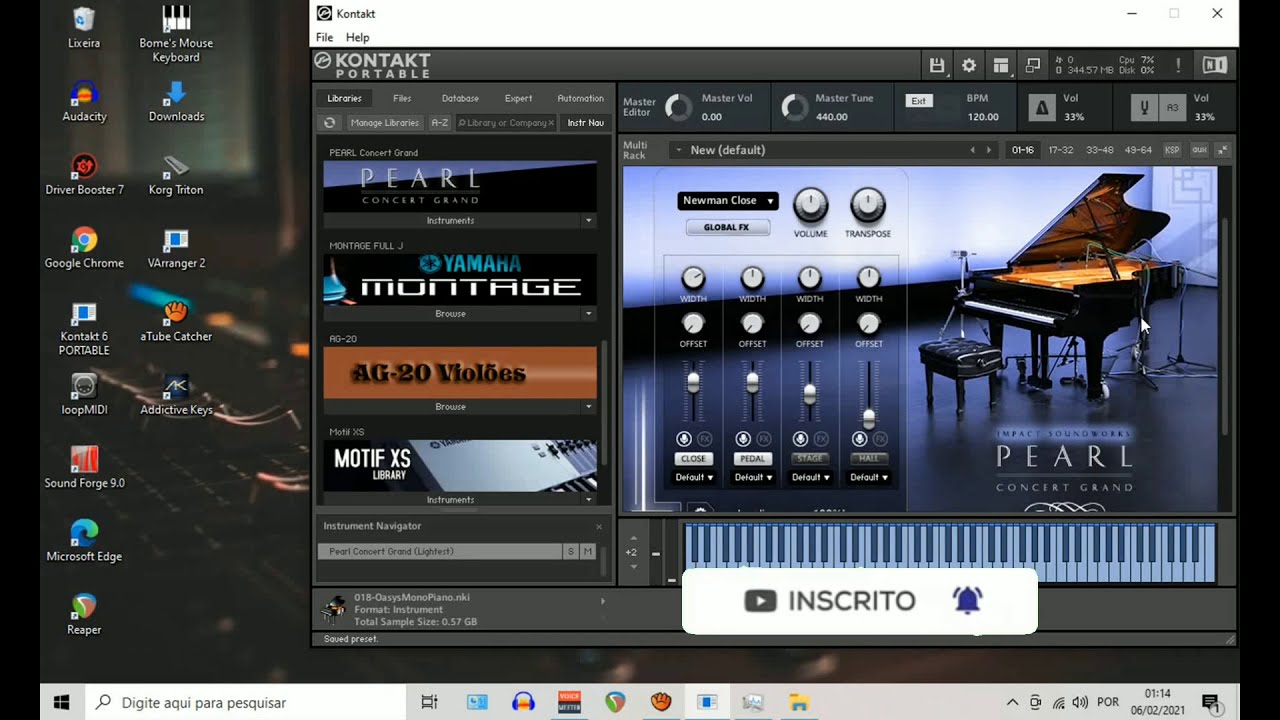Select the Libraries tab

(x=344, y=98)
